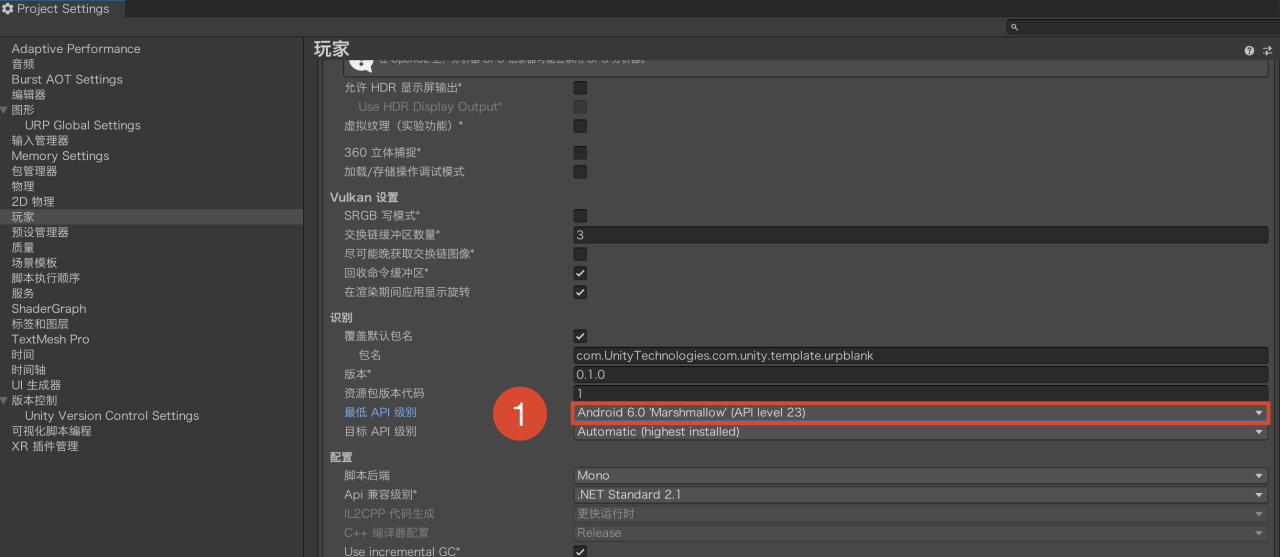The width and height of the screenshot is (1280, 557).
Task: Open Api 兼容级别 dropdown
Action: point(921,495)
